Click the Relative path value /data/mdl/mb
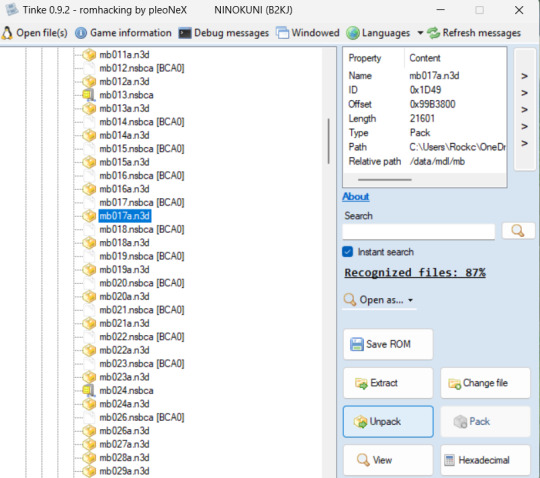The height and width of the screenshot is (478, 540). click(x=437, y=161)
